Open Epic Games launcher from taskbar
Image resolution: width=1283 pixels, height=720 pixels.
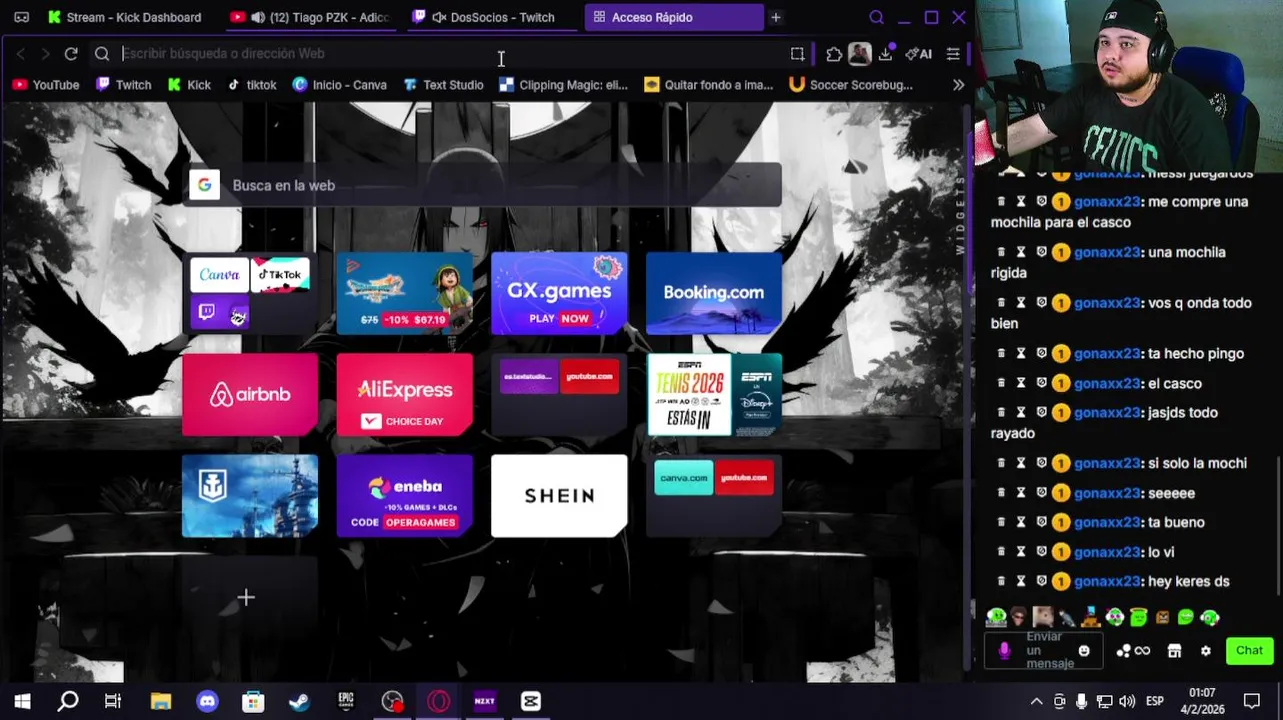click(346, 702)
